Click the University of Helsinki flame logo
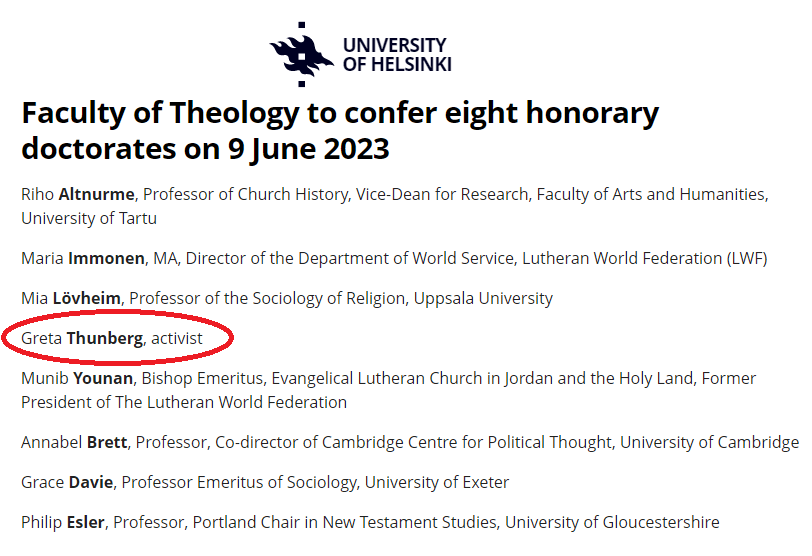812x556 pixels. (301, 55)
